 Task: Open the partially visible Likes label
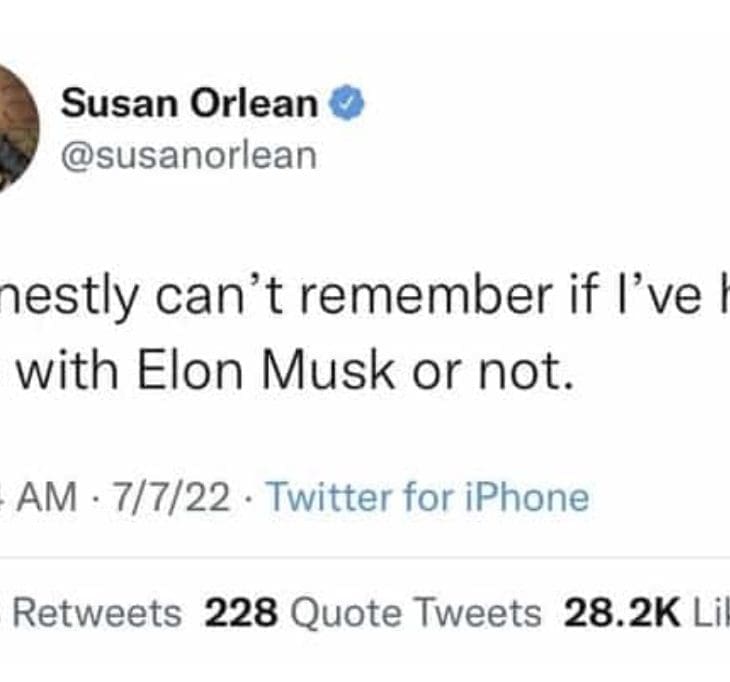[x=711, y=613]
